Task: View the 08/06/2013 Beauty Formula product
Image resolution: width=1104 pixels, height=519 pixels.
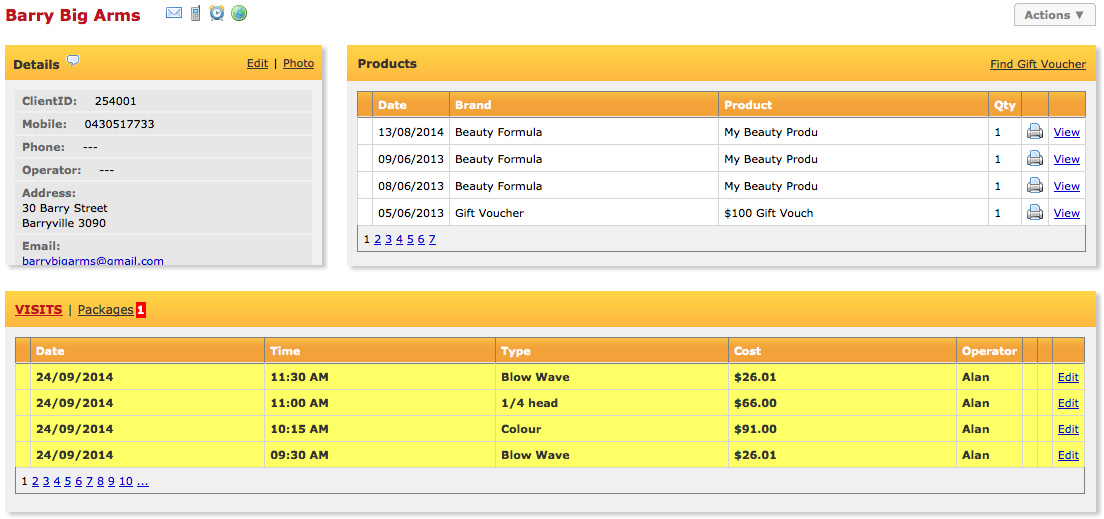Action: 1066,186
